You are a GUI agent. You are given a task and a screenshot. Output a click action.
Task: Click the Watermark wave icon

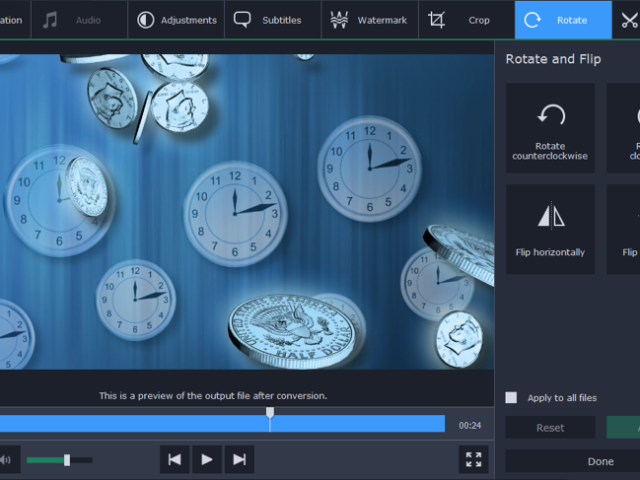coord(339,20)
